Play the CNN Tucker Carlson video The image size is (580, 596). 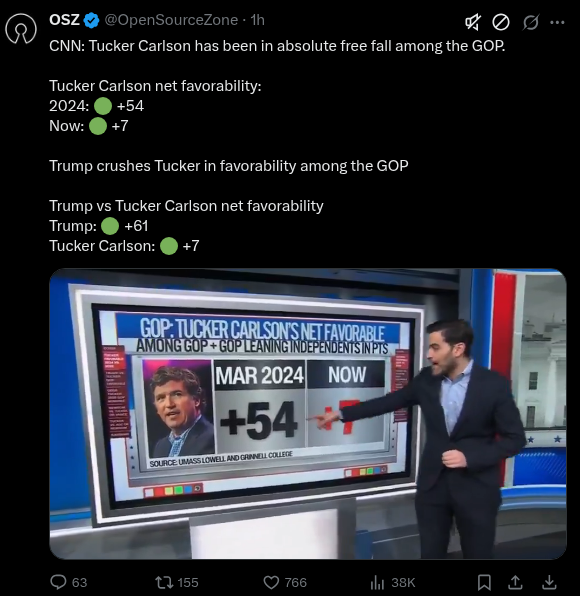[307, 414]
